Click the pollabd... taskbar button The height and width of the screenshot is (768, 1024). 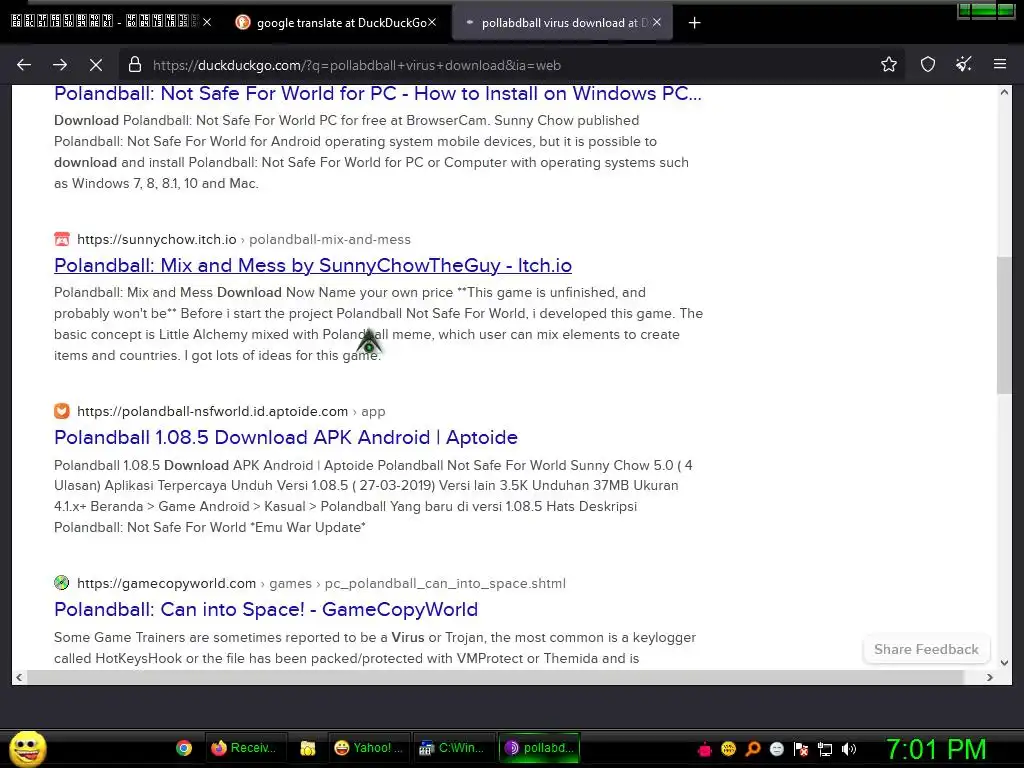coord(540,748)
